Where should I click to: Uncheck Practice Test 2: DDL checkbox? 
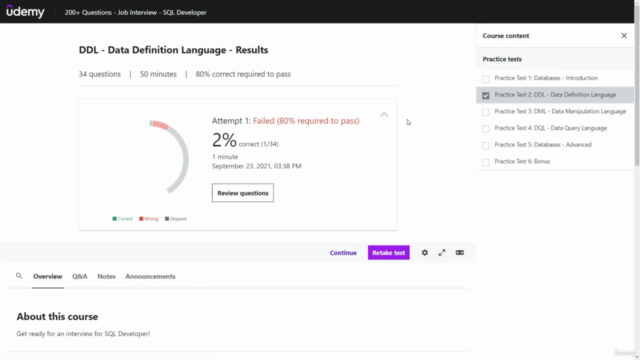[486, 95]
